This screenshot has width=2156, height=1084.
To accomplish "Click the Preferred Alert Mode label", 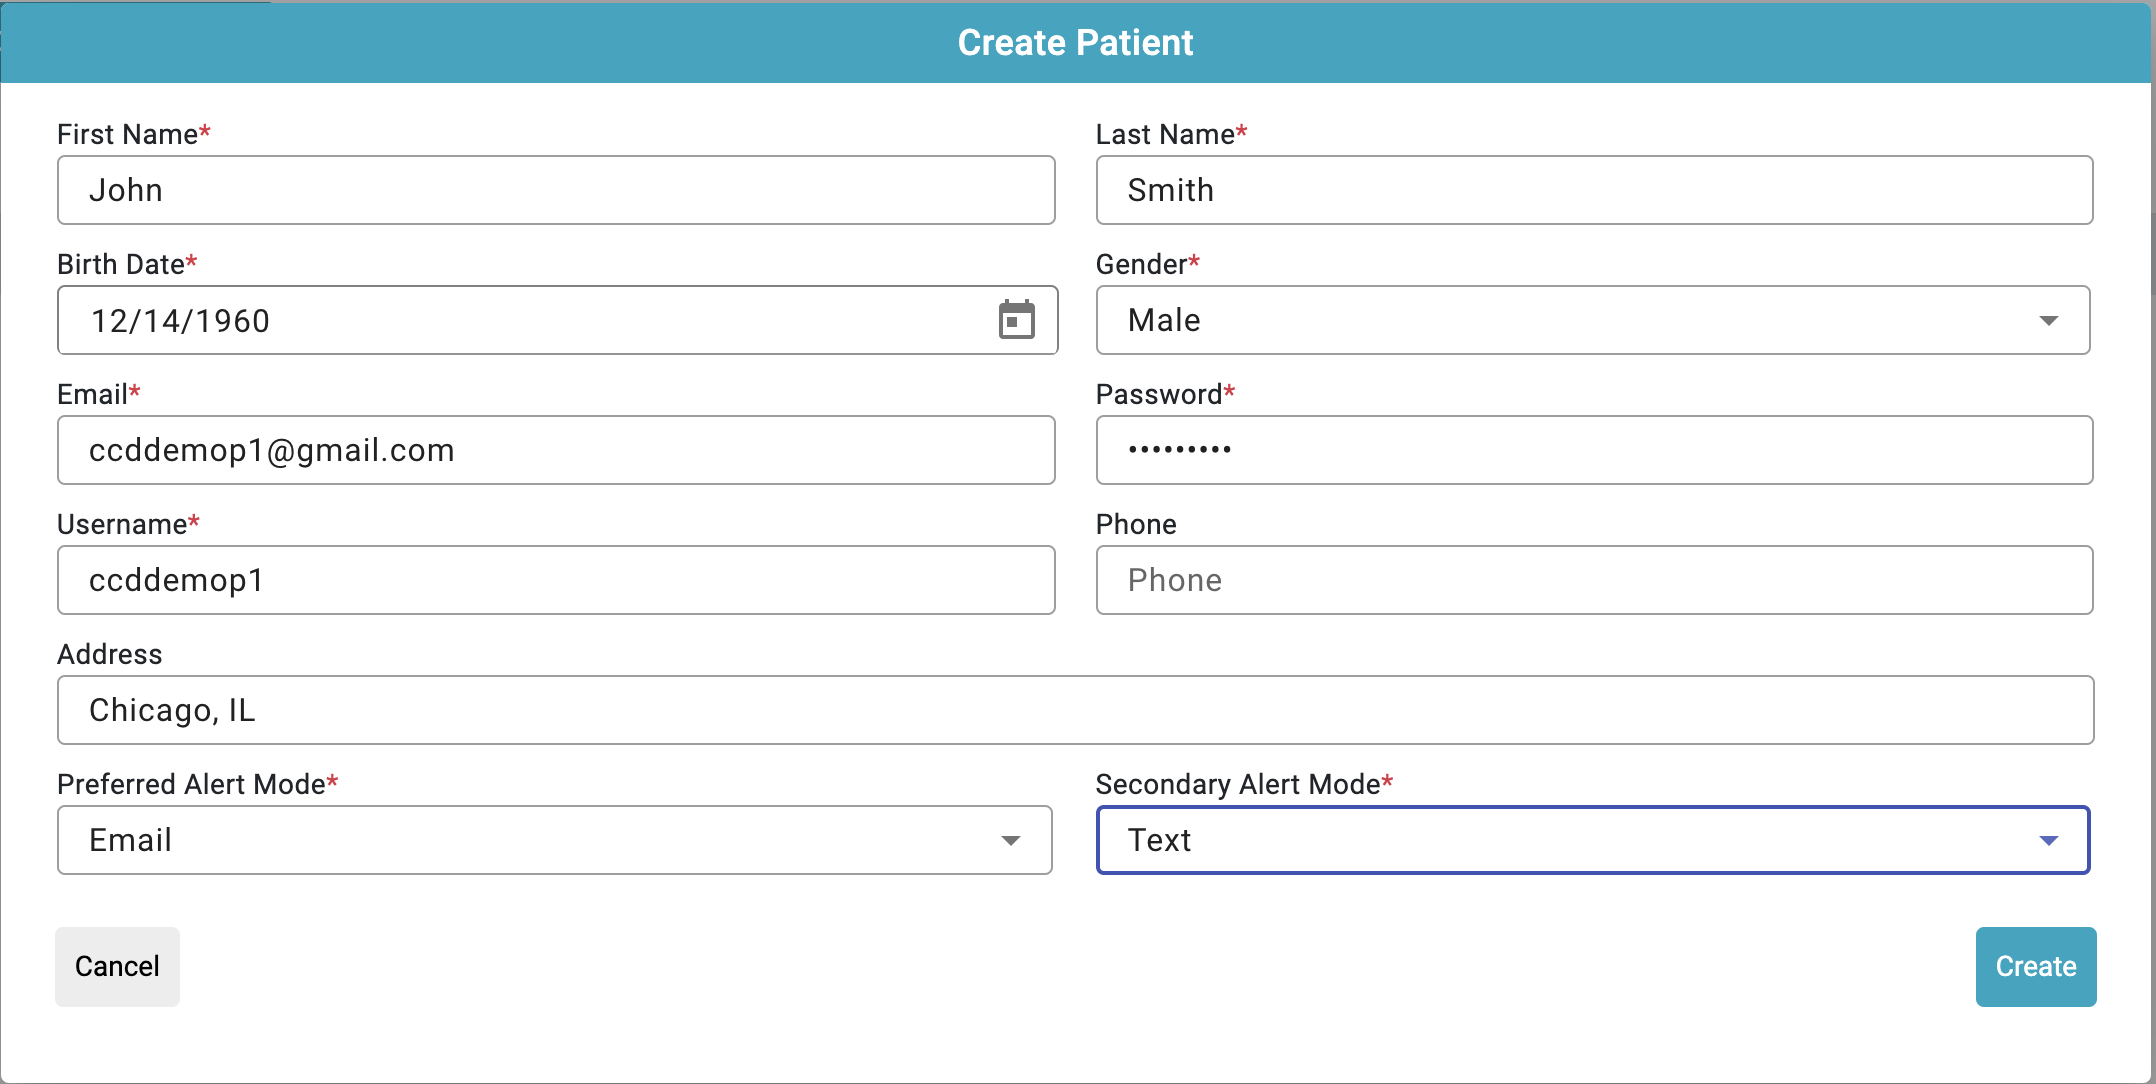I will (x=191, y=784).
